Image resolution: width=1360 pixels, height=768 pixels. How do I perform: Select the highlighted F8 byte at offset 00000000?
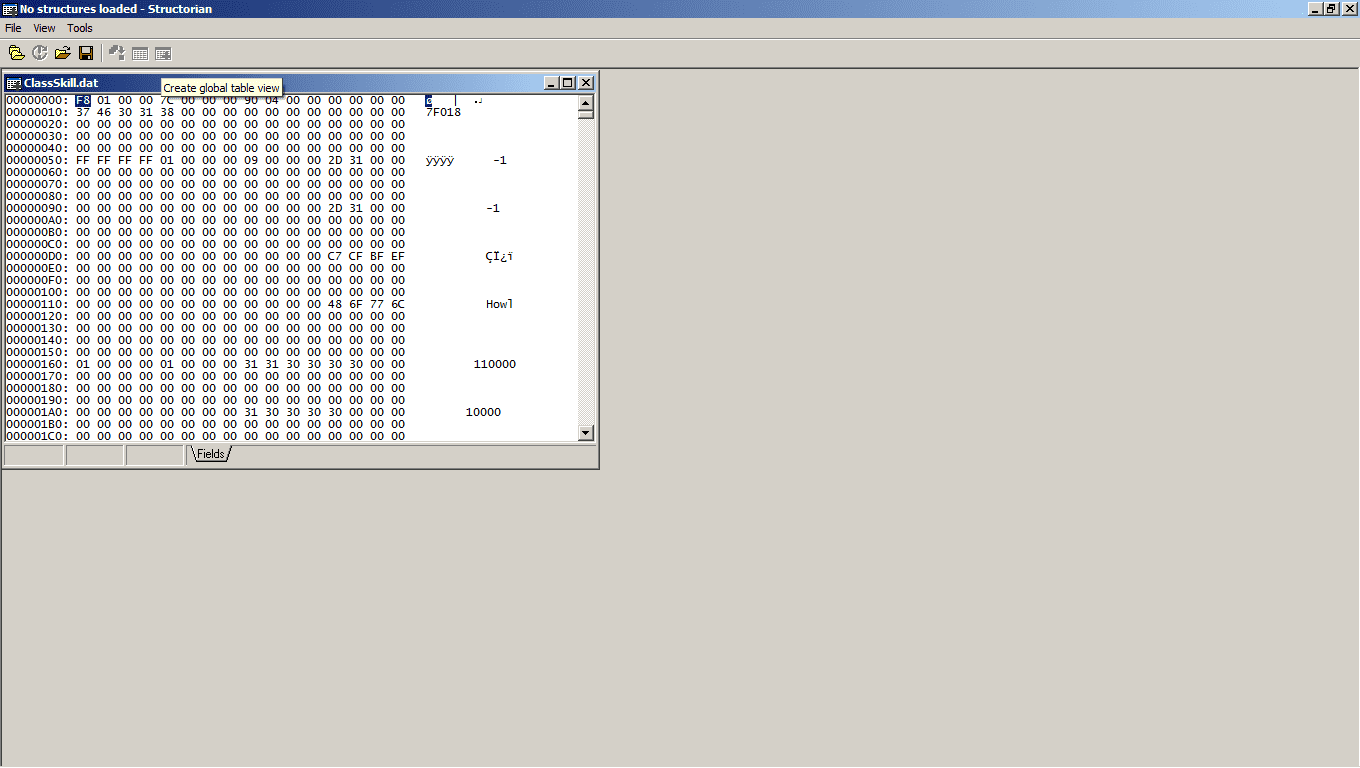tap(83, 100)
